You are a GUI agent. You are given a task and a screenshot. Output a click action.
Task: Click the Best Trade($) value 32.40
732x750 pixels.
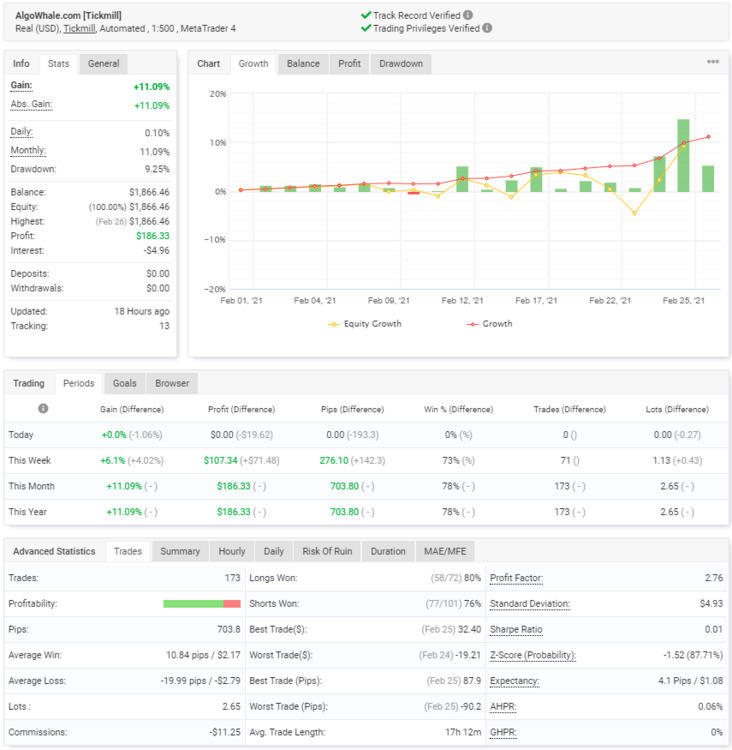coord(469,630)
